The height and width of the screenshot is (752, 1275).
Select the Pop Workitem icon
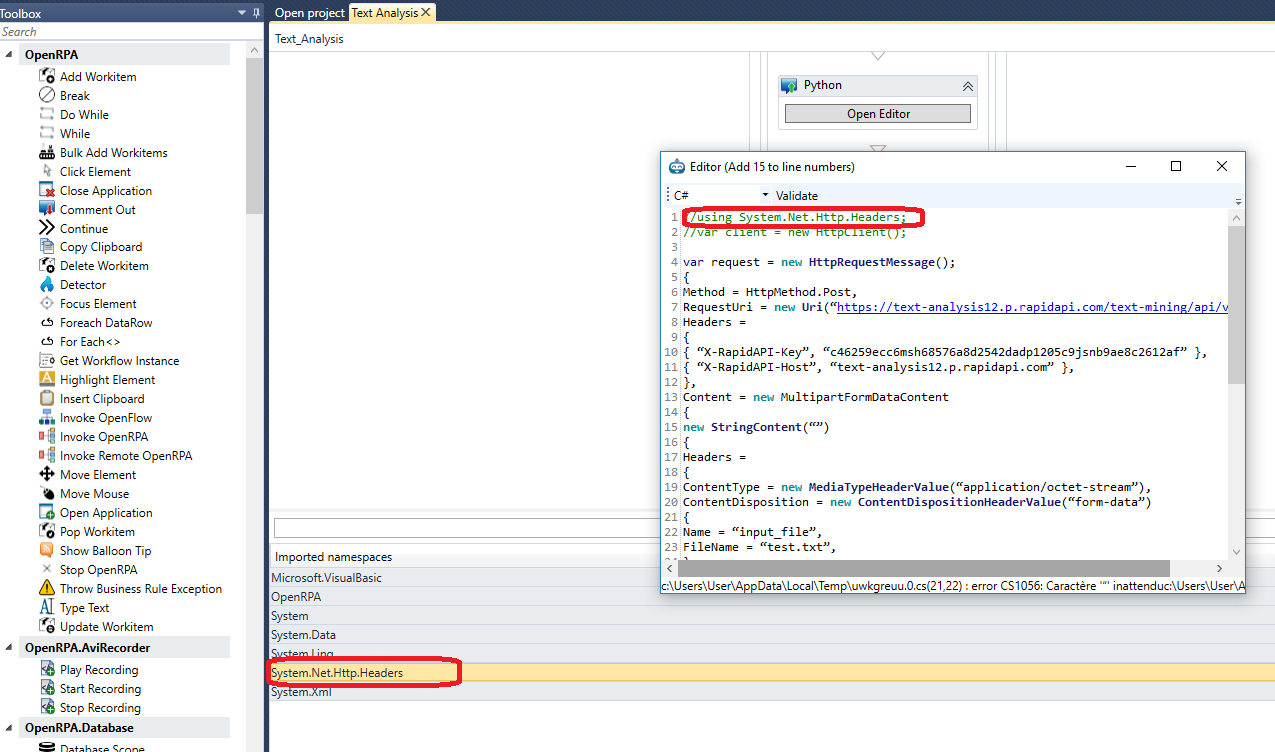(46, 531)
